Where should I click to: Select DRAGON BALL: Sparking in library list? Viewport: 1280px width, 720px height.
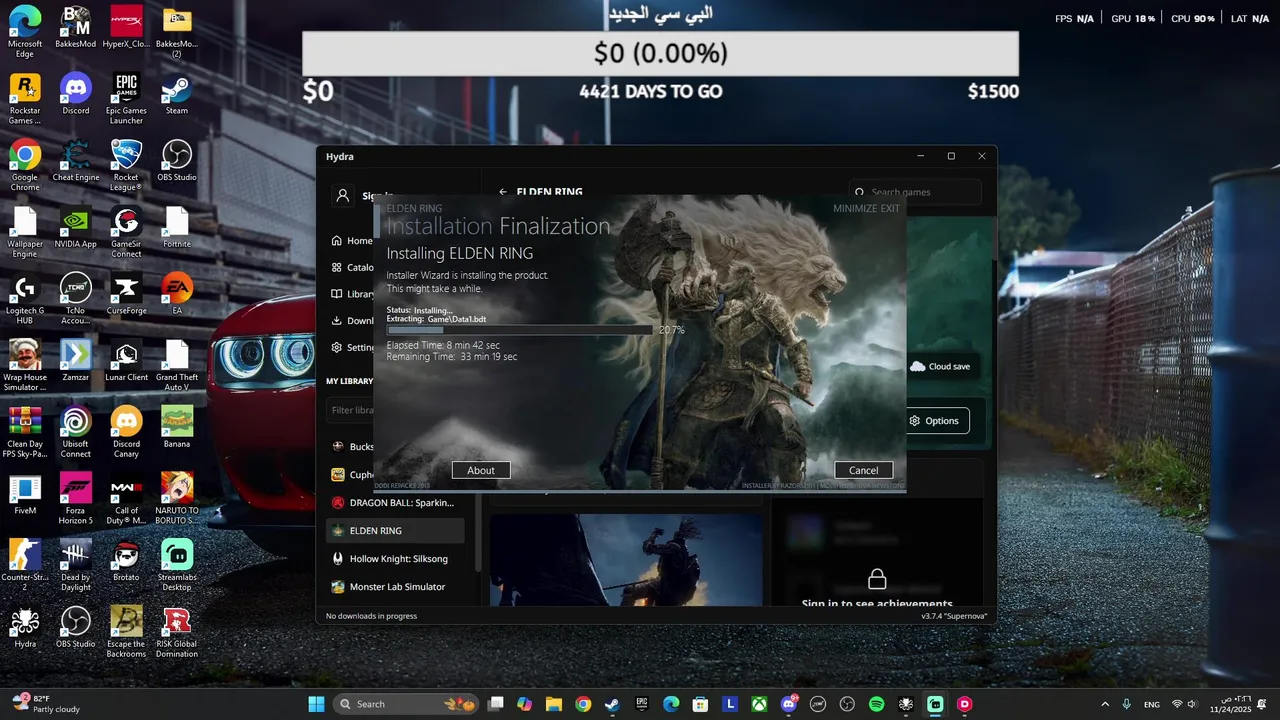pos(396,503)
